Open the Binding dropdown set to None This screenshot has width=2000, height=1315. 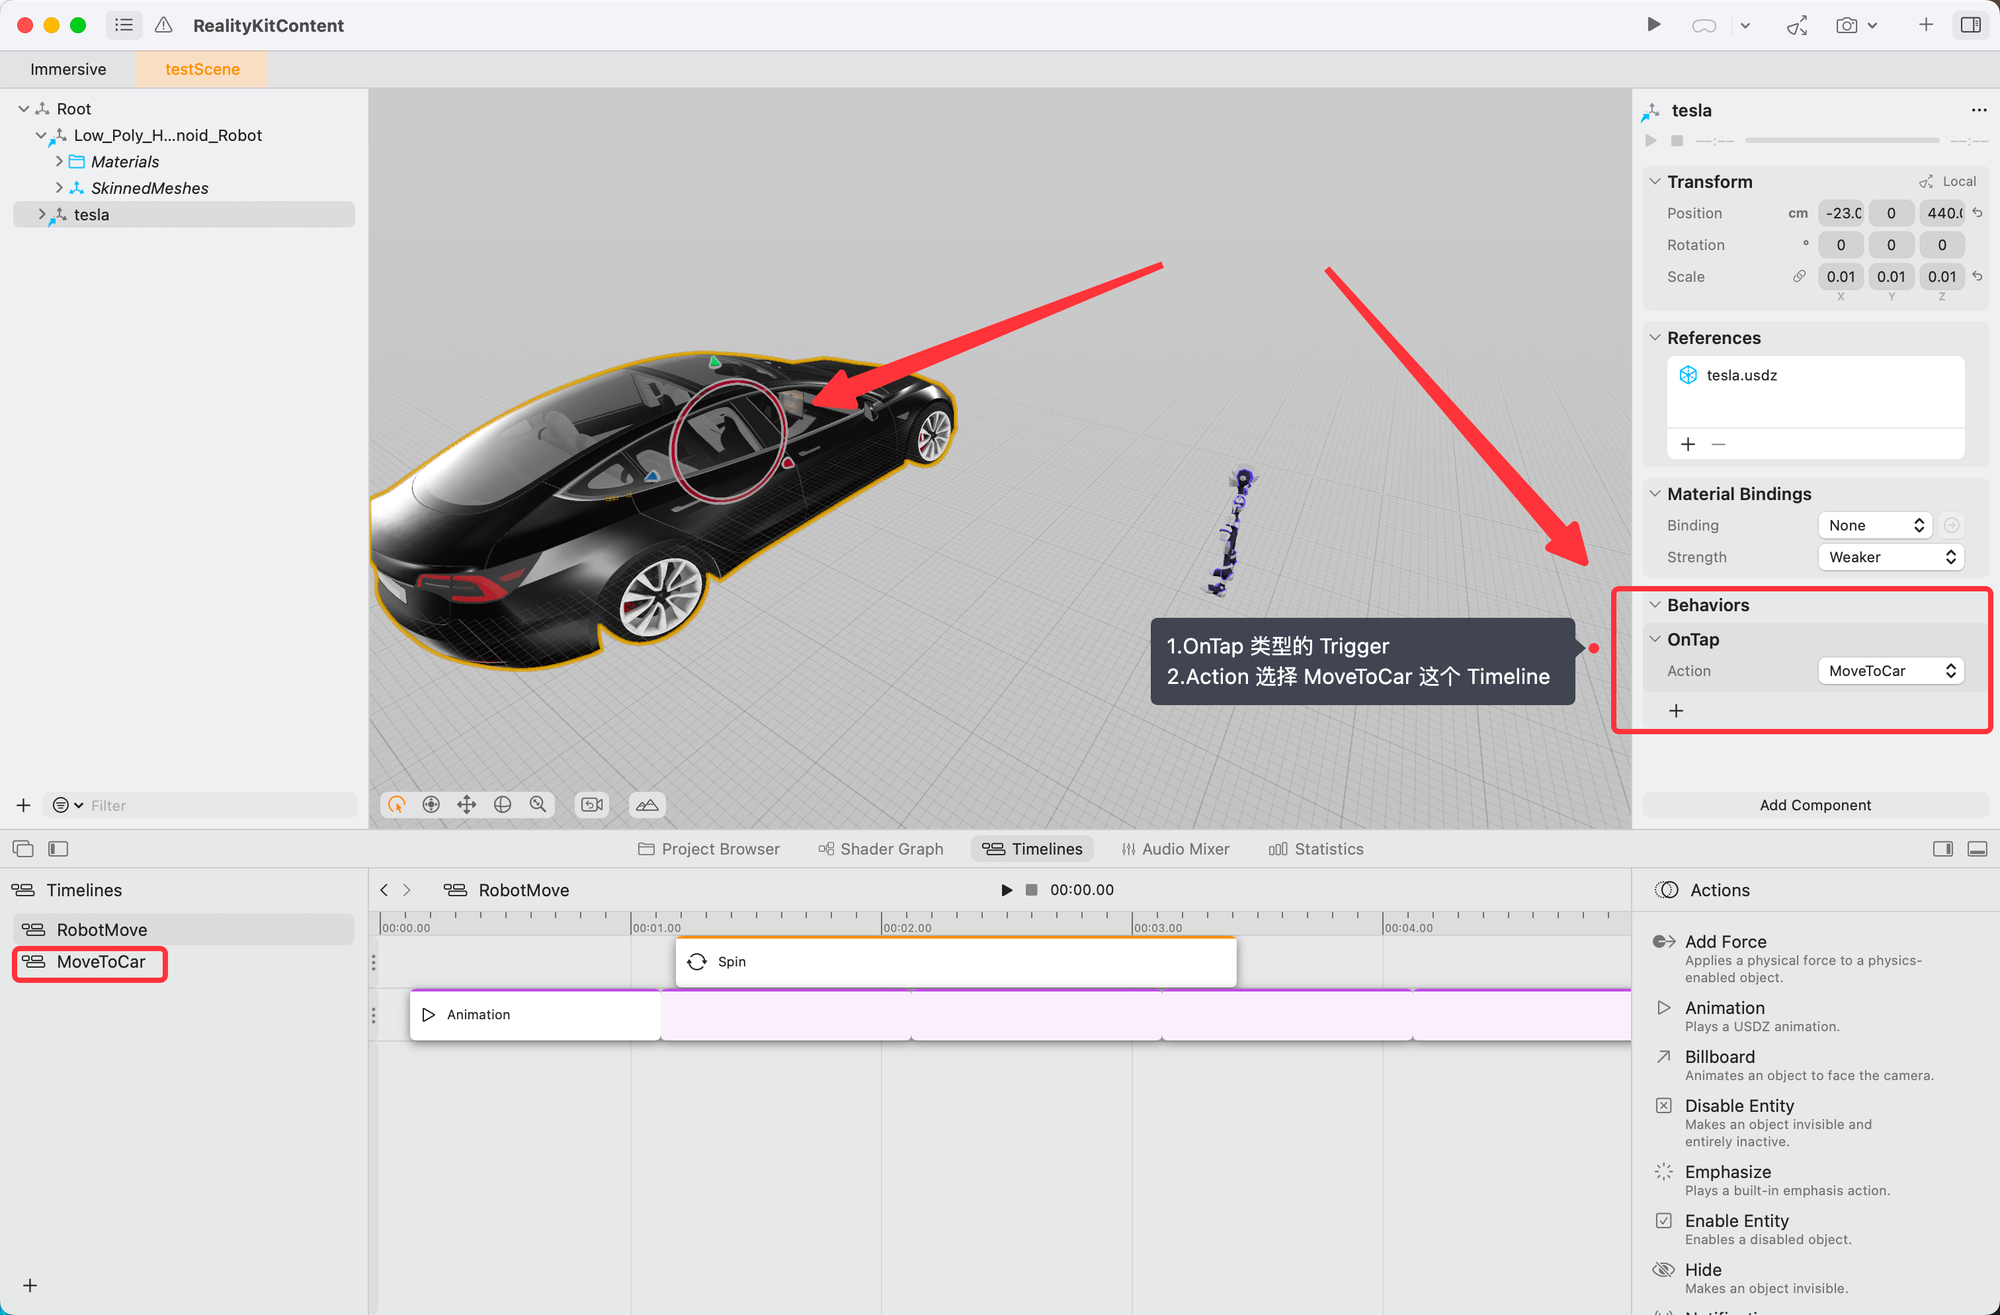(1876, 525)
